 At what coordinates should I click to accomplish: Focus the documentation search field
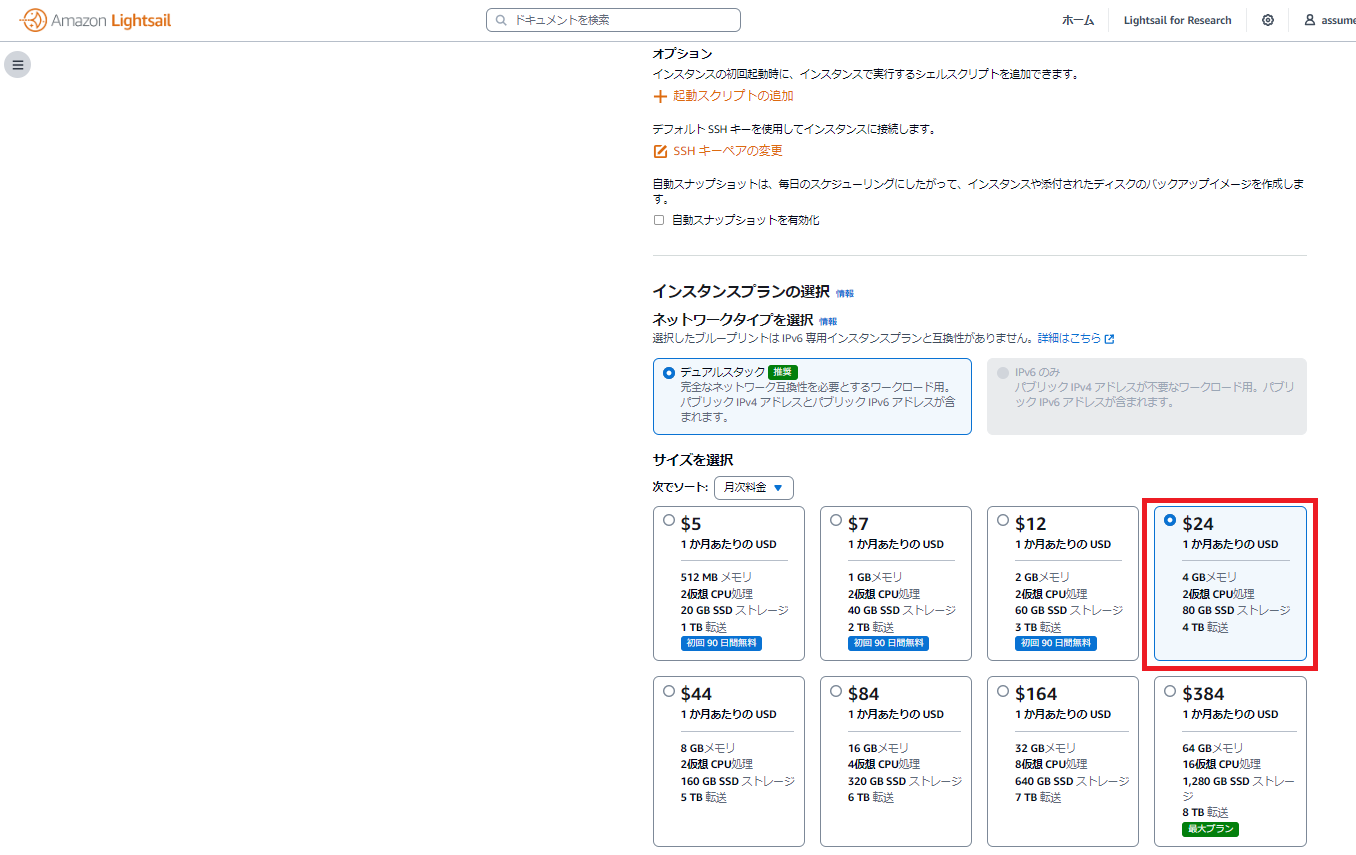pos(613,20)
